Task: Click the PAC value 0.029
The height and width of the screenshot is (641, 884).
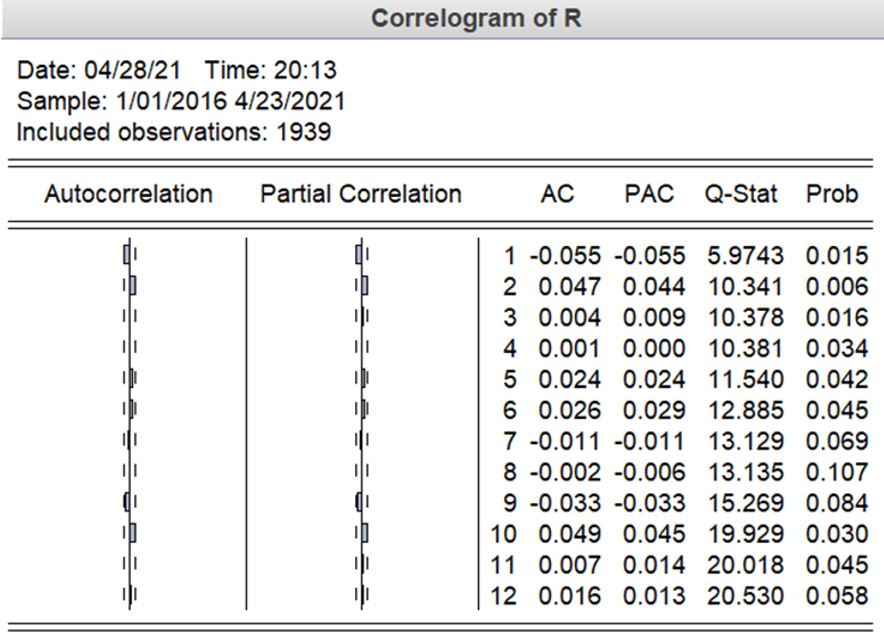Action: pyautogui.click(x=654, y=410)
